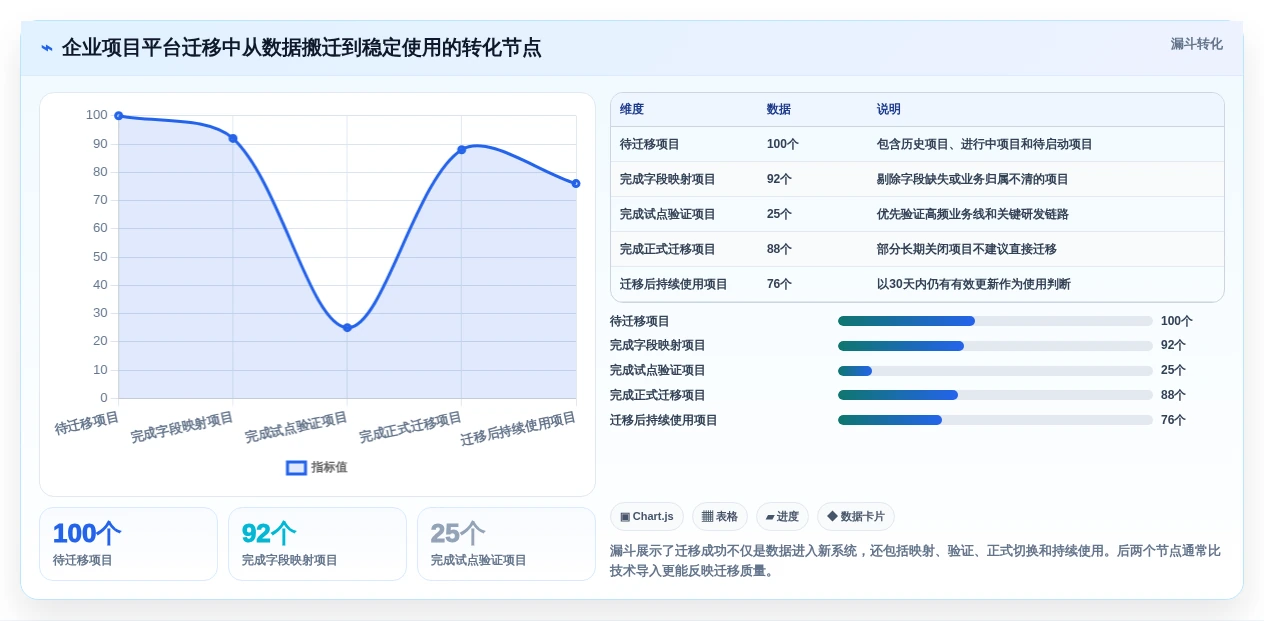Click the 完成字段映射项目 progress bar
Image resolution: width=1264 pixels, height=621 pixels.
[995, 346]
